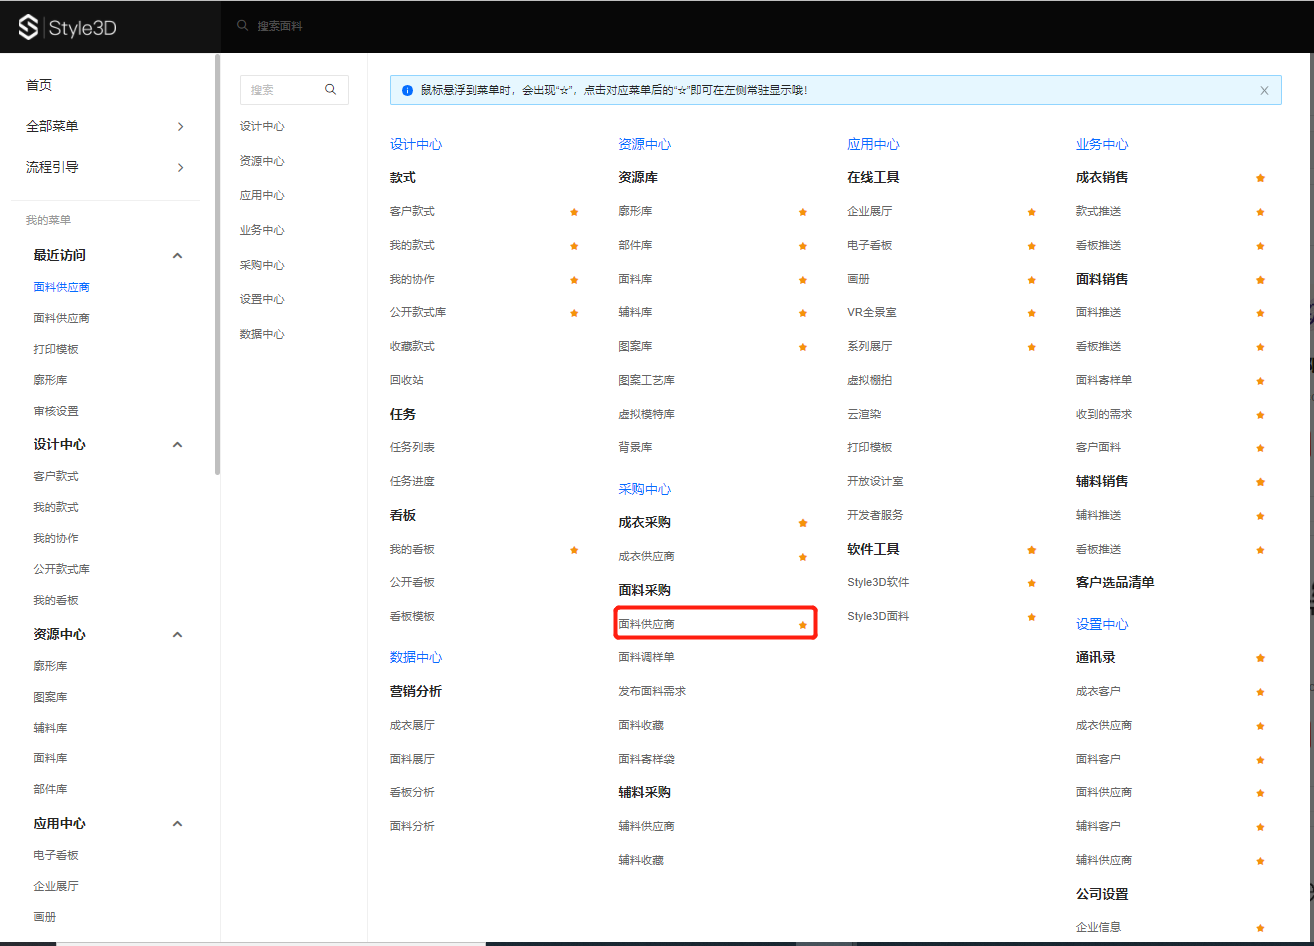Expand the 流程引导 submenu arrow
This screenshot has height=946, width=1314.
click(x=180, y=167)
